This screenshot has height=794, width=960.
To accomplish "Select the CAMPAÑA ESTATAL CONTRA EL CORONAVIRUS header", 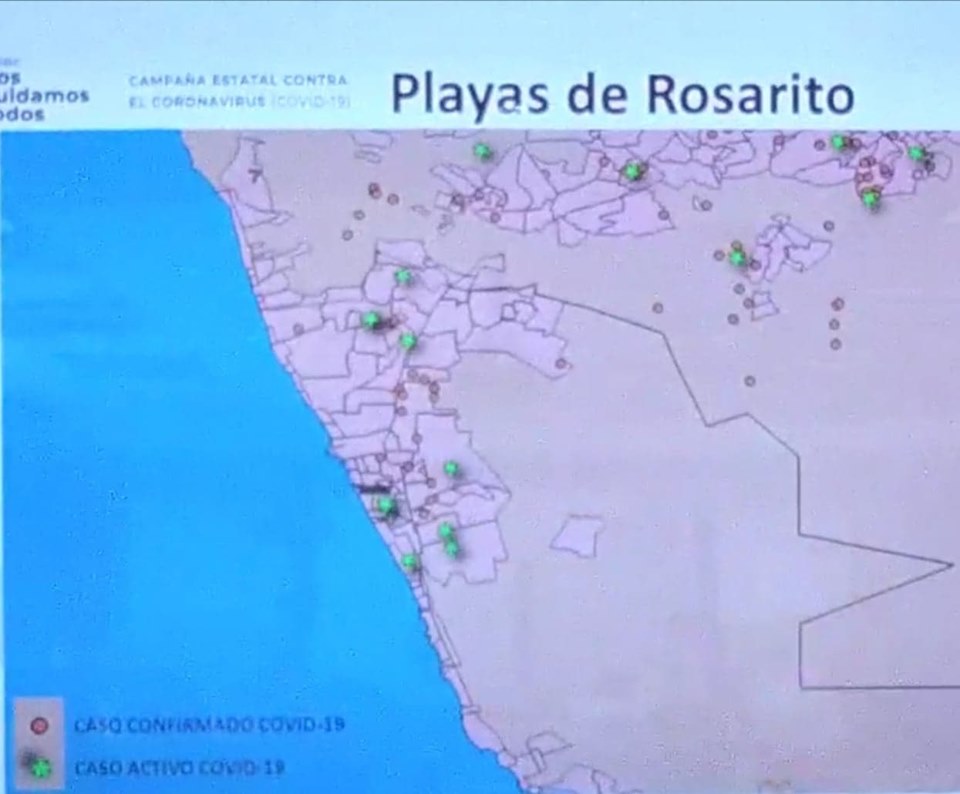I will [x=237, y=90].
